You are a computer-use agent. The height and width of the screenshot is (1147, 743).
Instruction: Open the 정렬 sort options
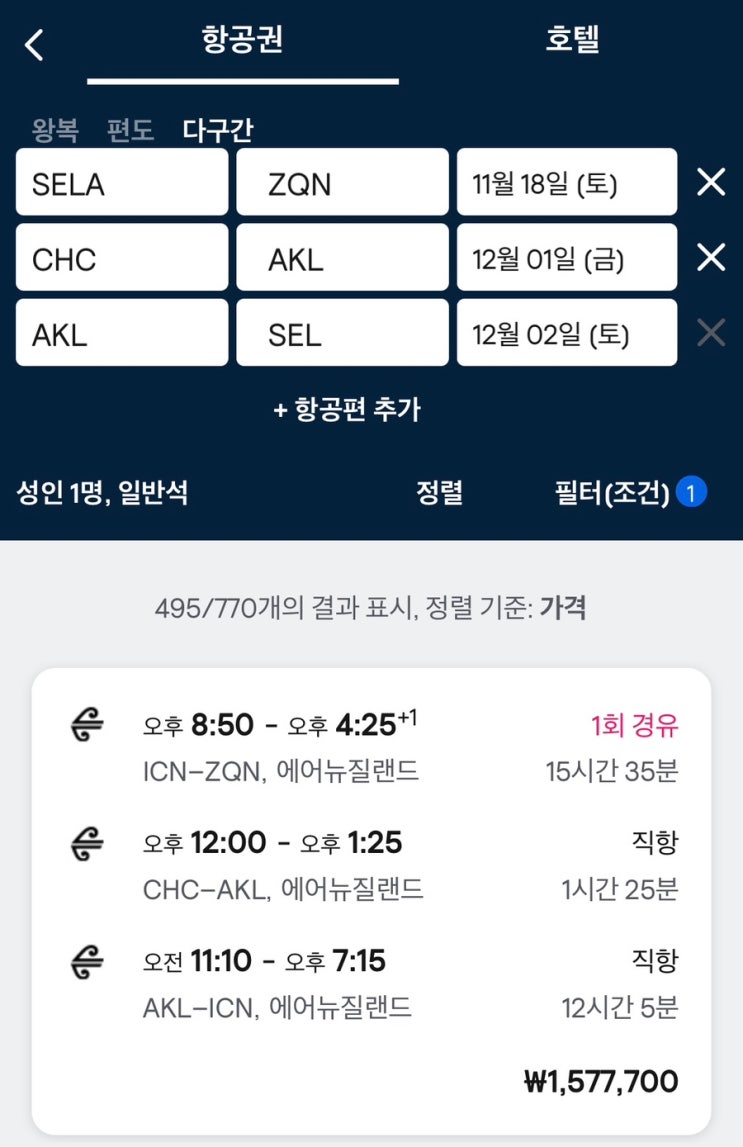tap(440, 492)
